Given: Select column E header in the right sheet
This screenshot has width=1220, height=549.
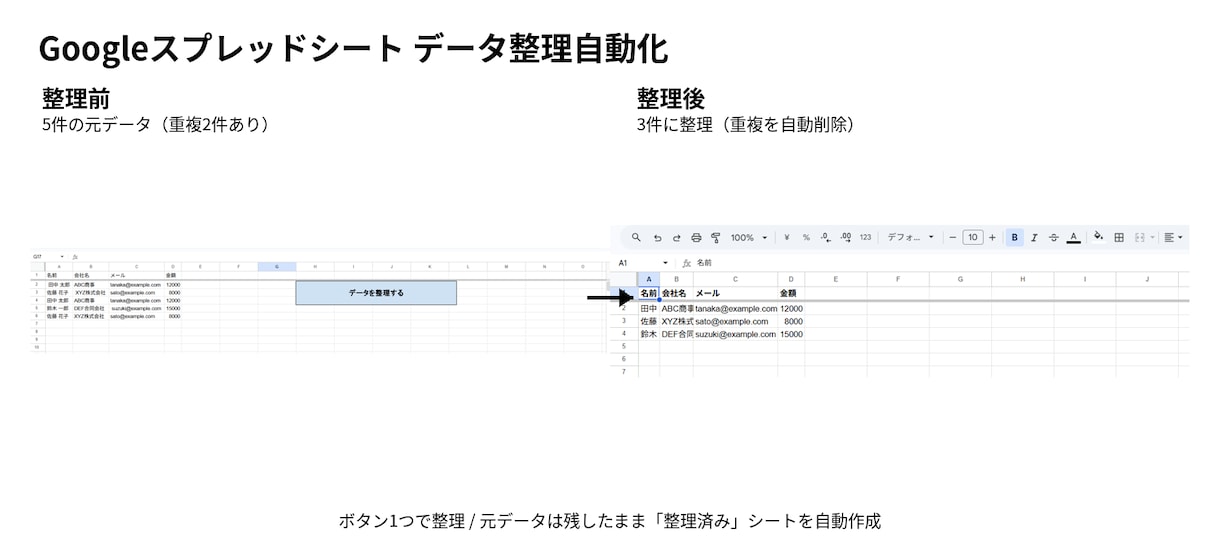Looking at the screenshot, I should [836, 278].
